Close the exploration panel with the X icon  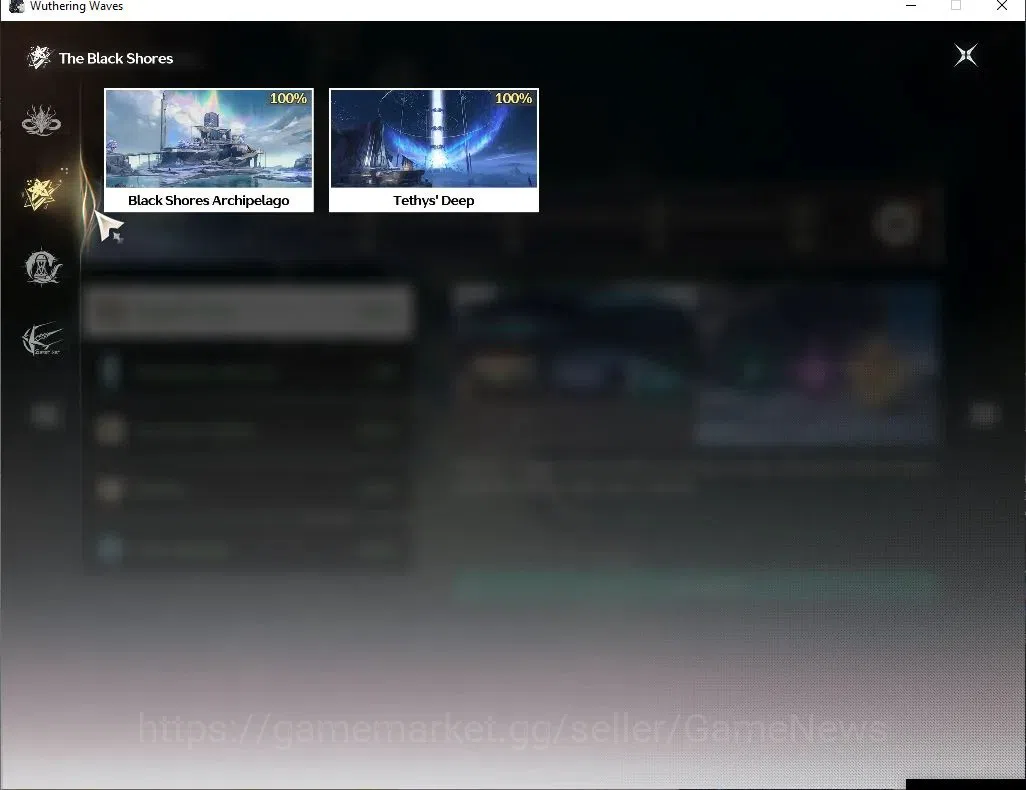point(966,56)
